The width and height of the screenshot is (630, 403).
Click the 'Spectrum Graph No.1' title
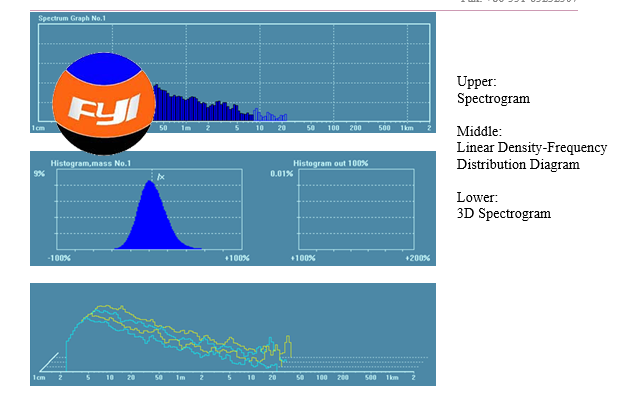point(72,18)
